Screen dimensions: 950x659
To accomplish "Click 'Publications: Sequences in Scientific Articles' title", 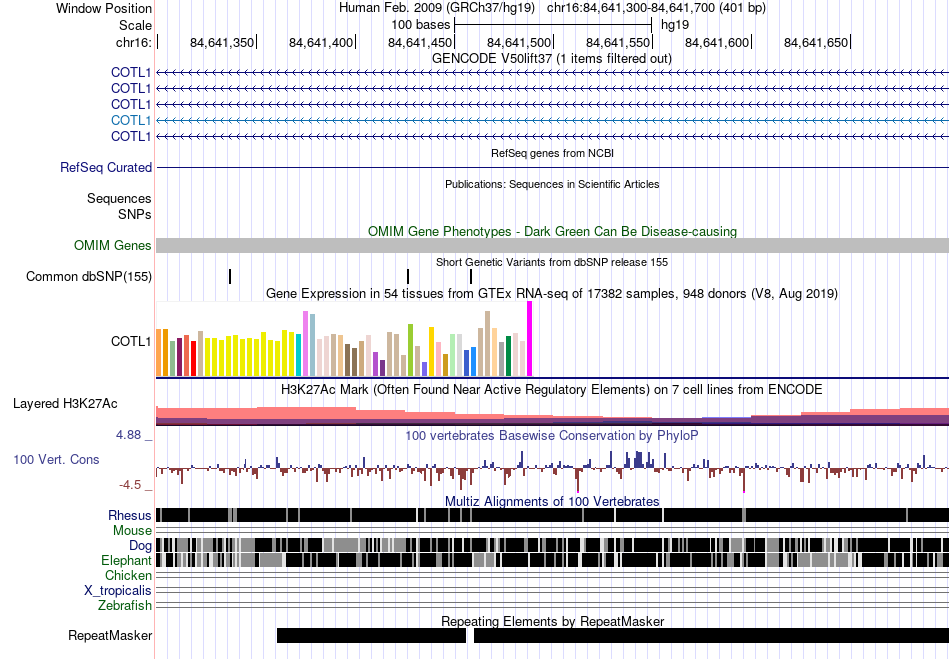I will point(552,184).
